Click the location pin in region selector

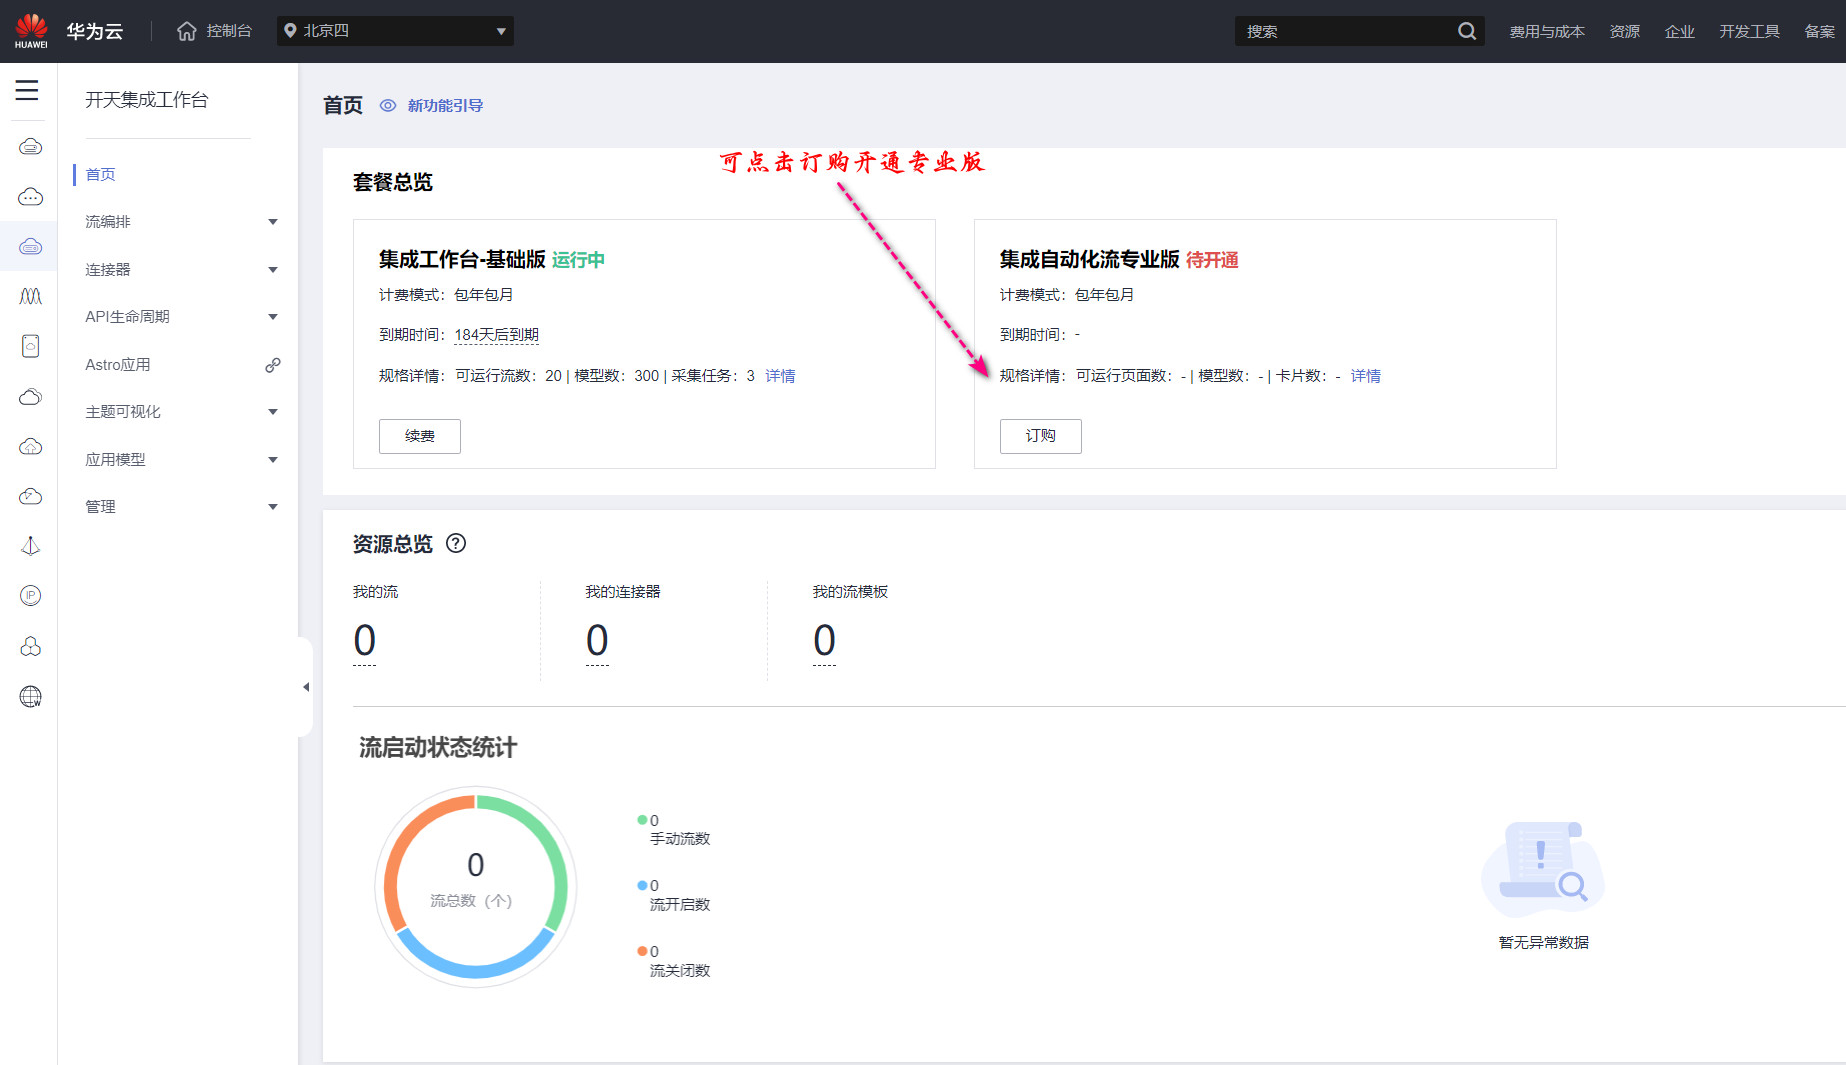pos(290,31)
